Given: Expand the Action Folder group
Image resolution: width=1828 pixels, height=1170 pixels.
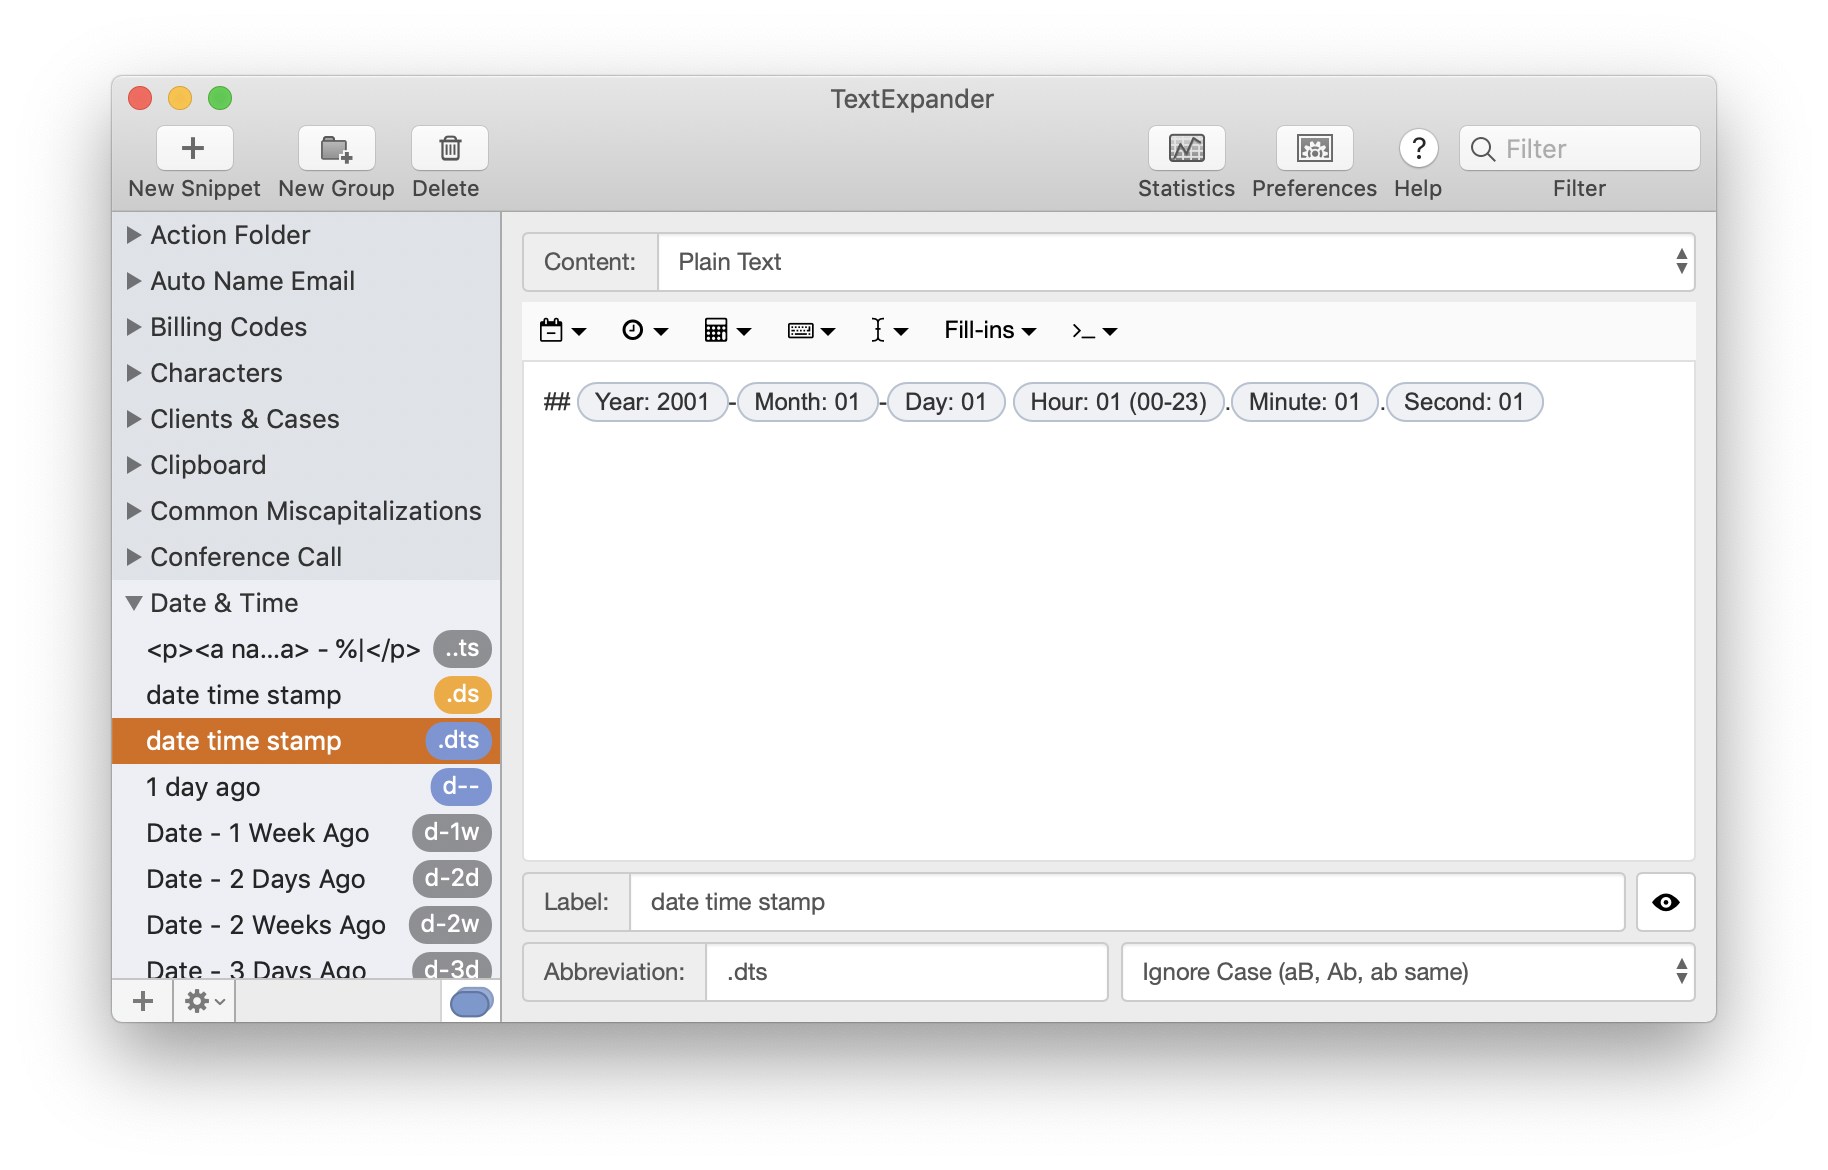Looking at the screenshot, I should (x=134, y=235).
